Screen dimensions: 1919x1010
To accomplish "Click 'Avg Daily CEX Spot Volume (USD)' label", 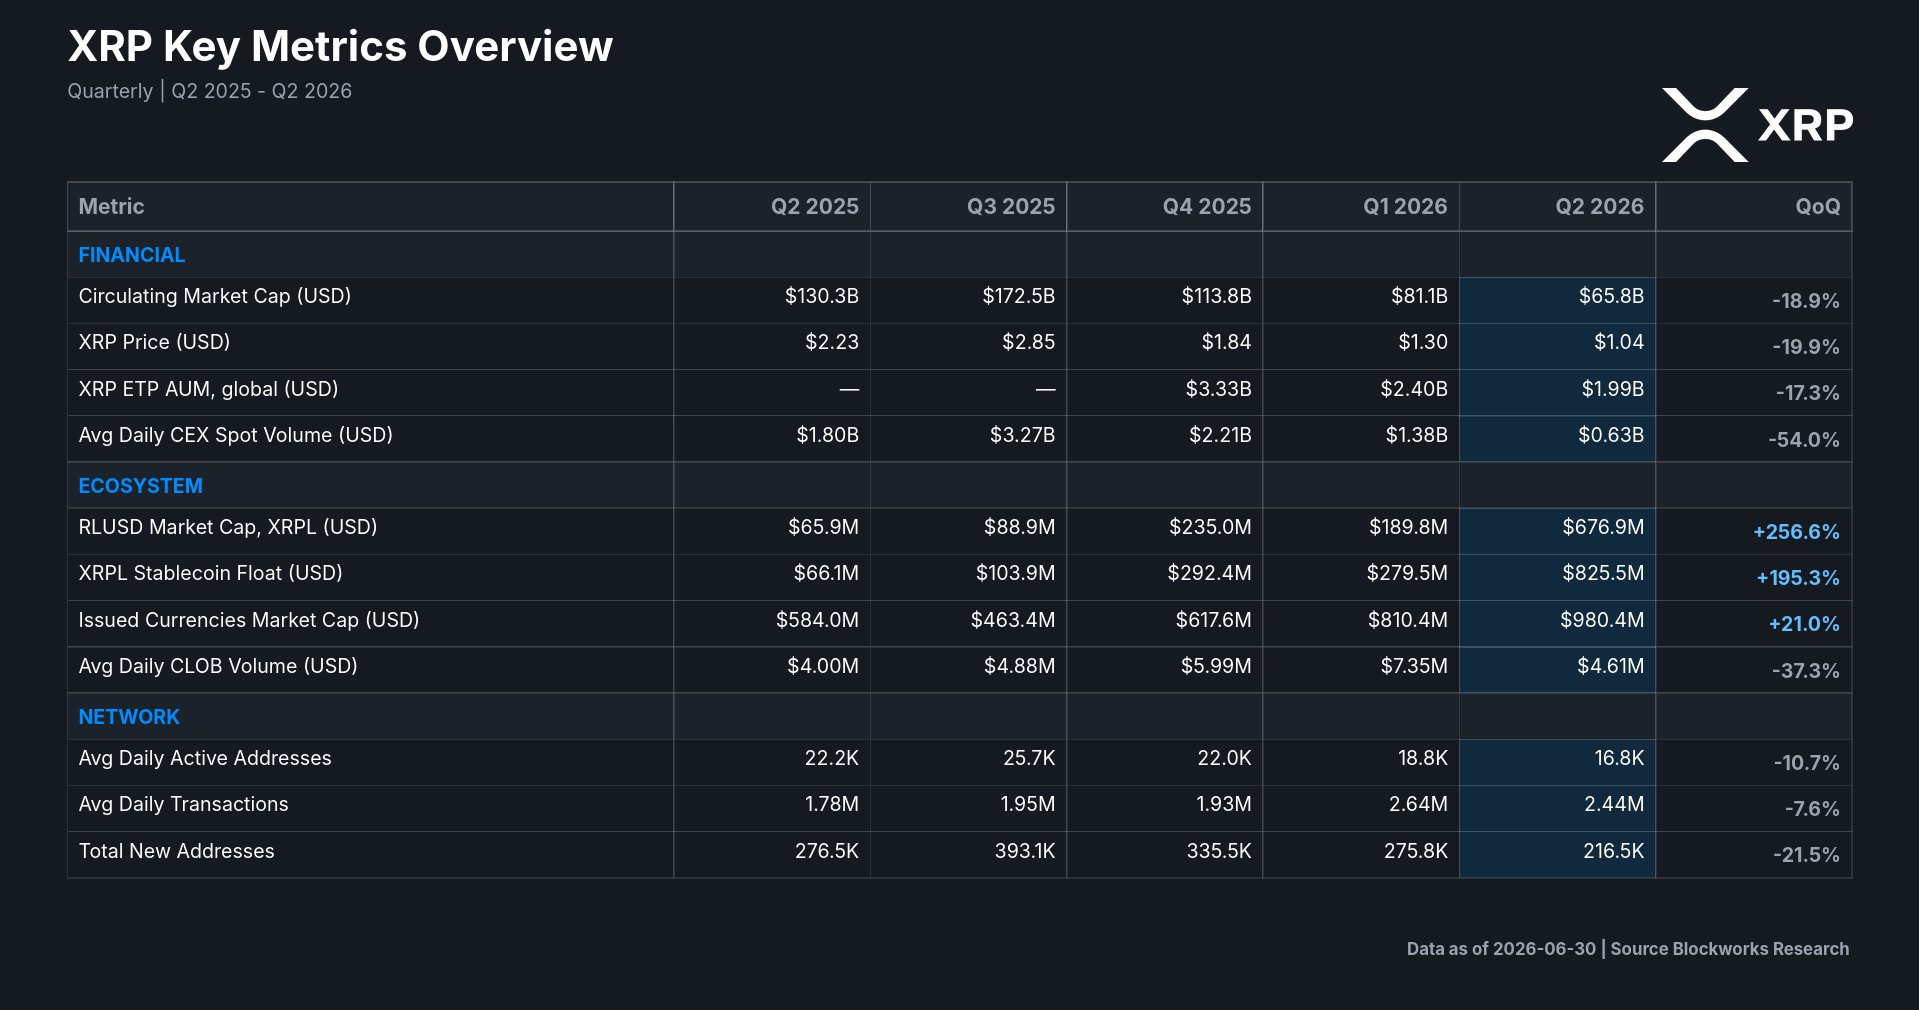I will pos(236,435).
